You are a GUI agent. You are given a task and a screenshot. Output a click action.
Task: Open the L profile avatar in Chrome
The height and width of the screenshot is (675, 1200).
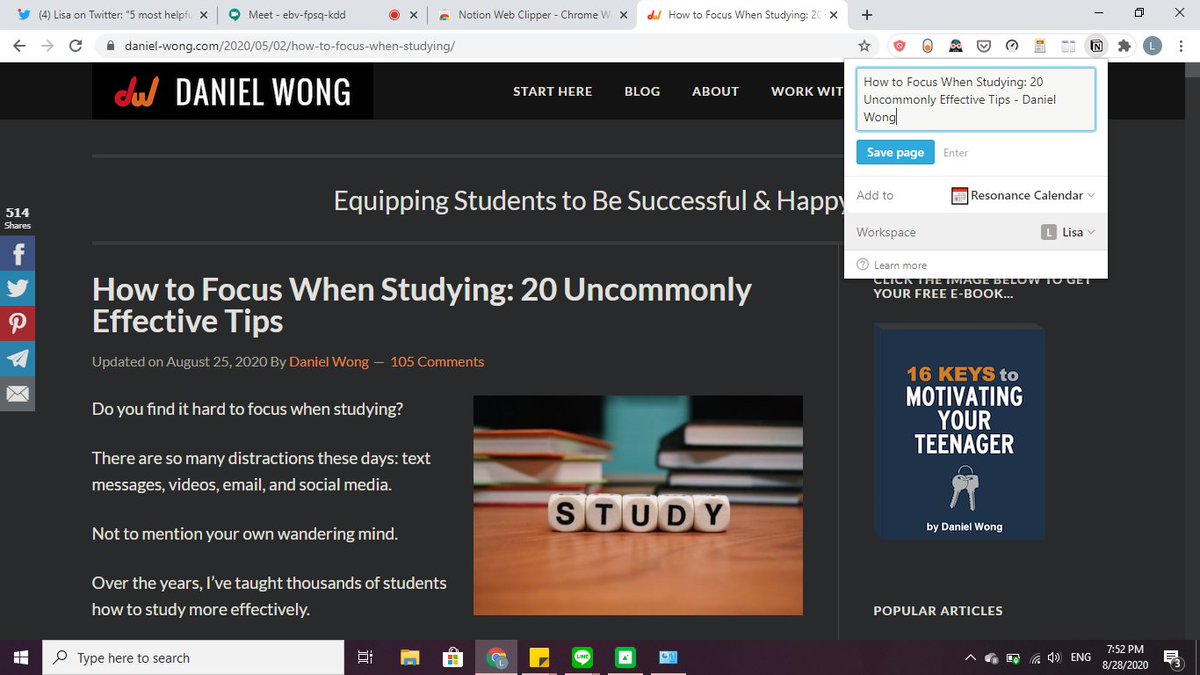pyautogui.click(x=1153, y=46)
